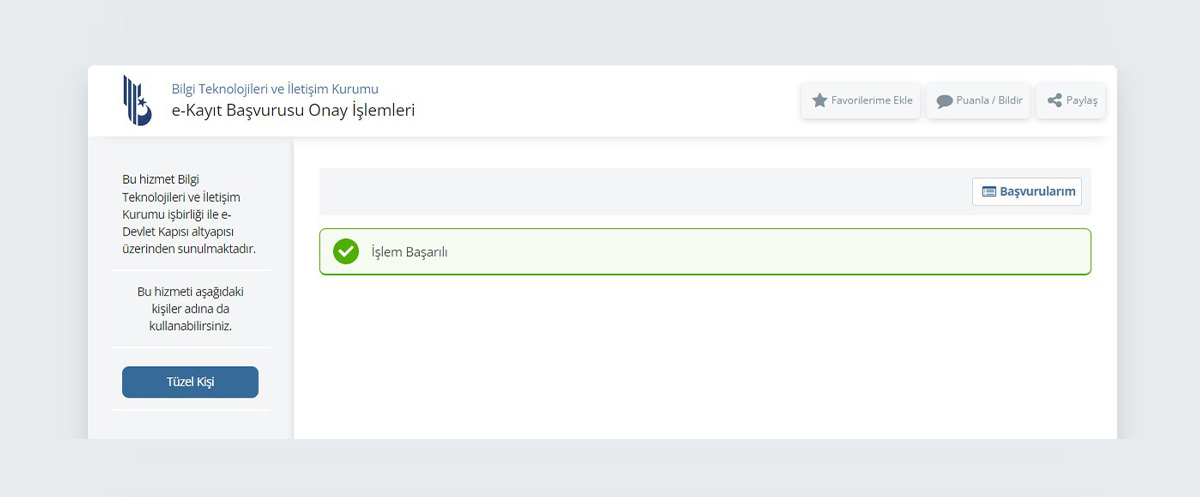Click the e-Kayıt Başvurusu Onay İşlemleri title
1200x497 pixels.
(x=293, y=111)
